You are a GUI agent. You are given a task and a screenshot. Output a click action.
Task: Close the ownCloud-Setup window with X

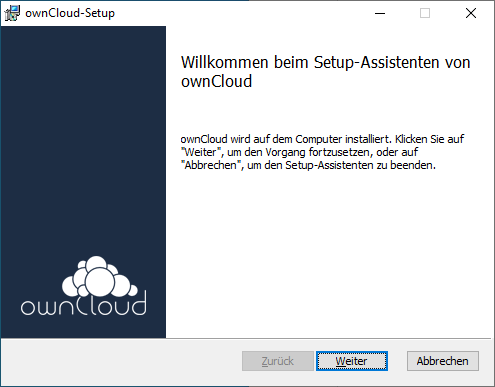tap(471, 13)
